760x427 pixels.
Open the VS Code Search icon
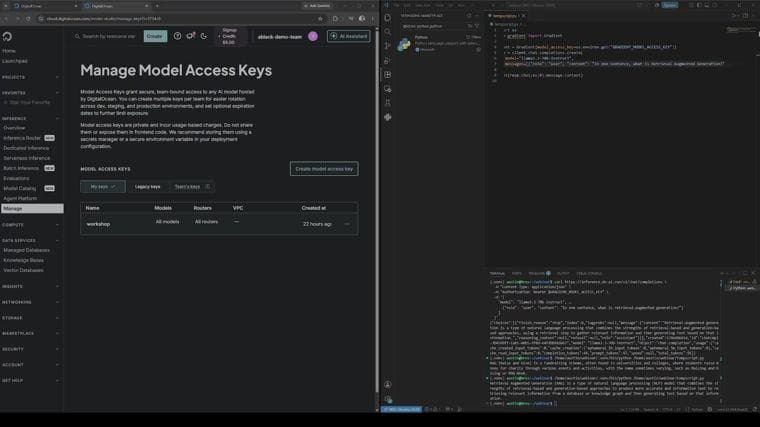pos(388,32)
